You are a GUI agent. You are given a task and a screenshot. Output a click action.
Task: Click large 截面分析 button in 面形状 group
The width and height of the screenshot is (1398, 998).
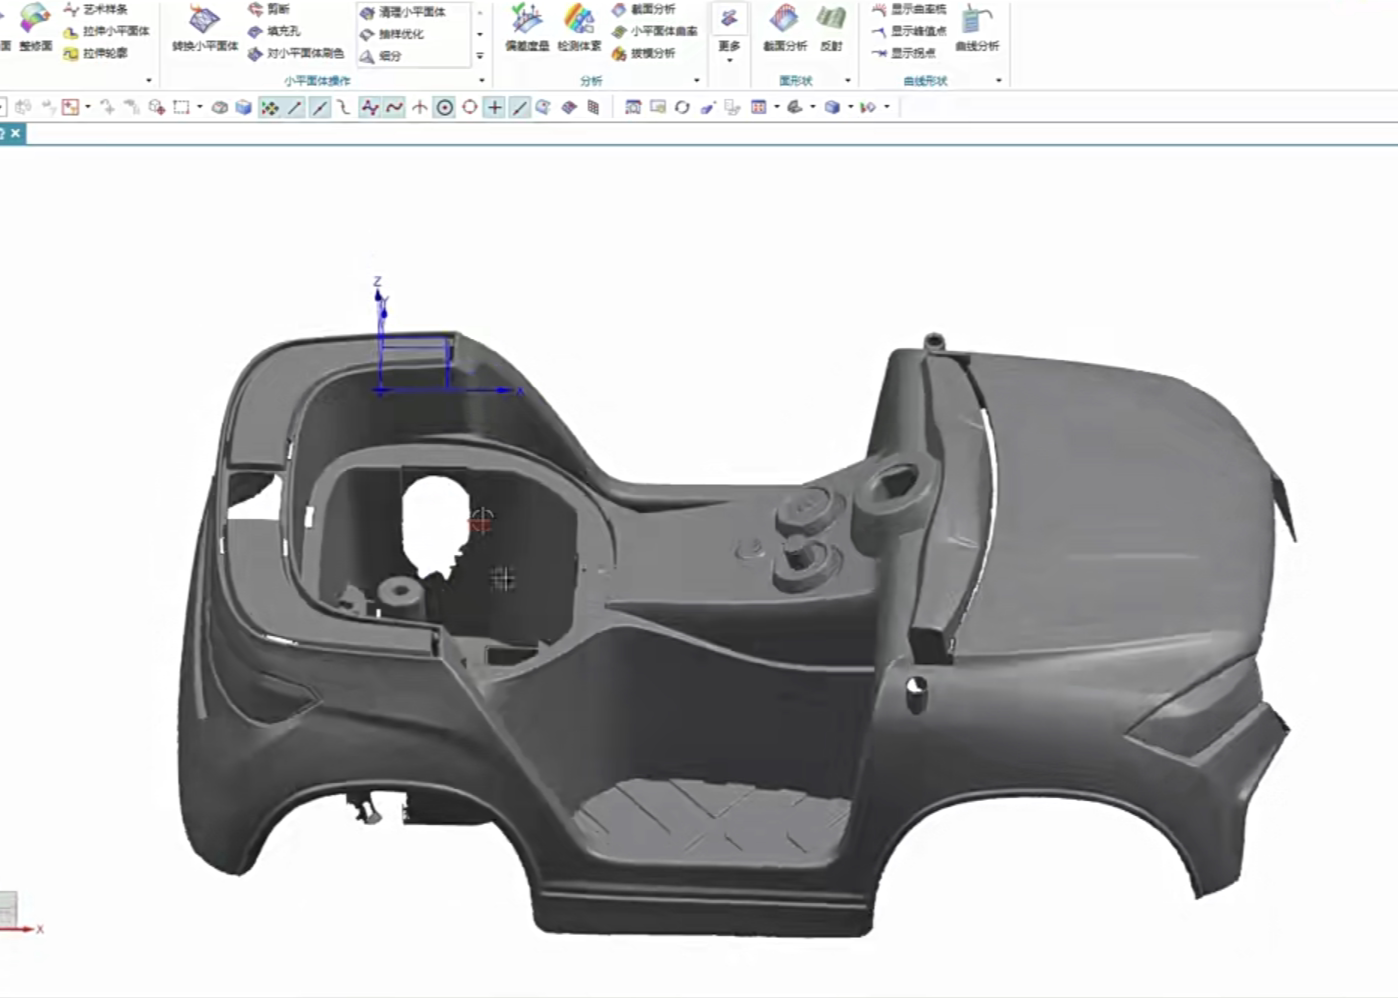click(x=785, y=27)
